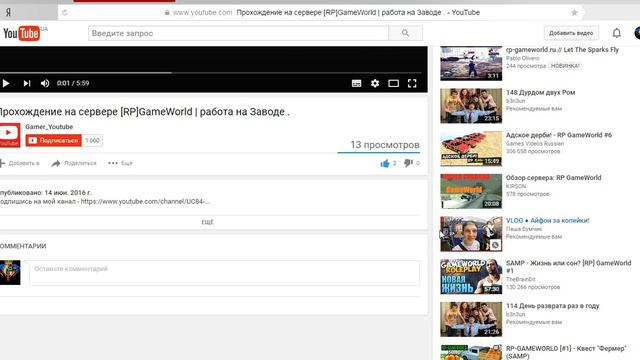Click the Play button in video player
Image resolution: width=640 pixels, height=360 pixels.
pyautogui.click(x=6, y=83)
